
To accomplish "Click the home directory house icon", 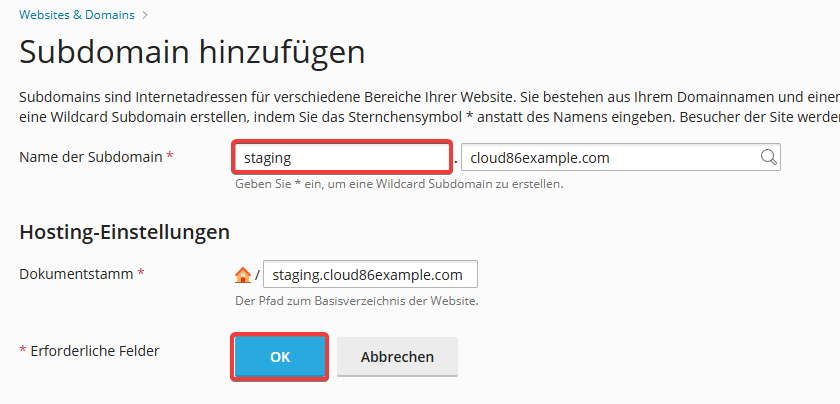I will click(243, 275).
